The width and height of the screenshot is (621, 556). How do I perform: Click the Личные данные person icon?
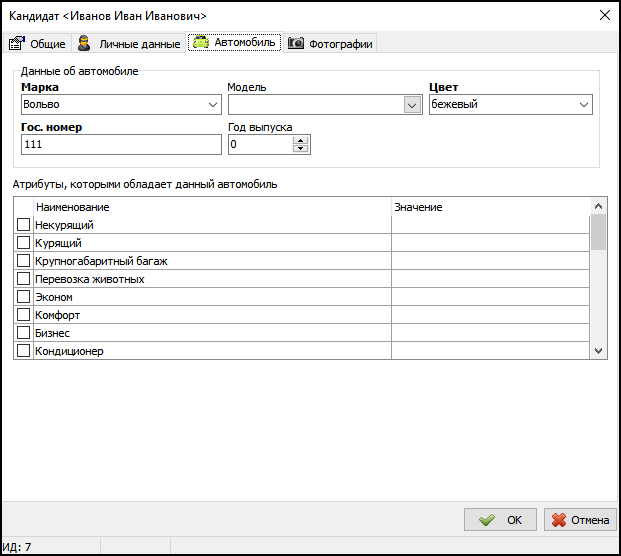click(84, 43)
